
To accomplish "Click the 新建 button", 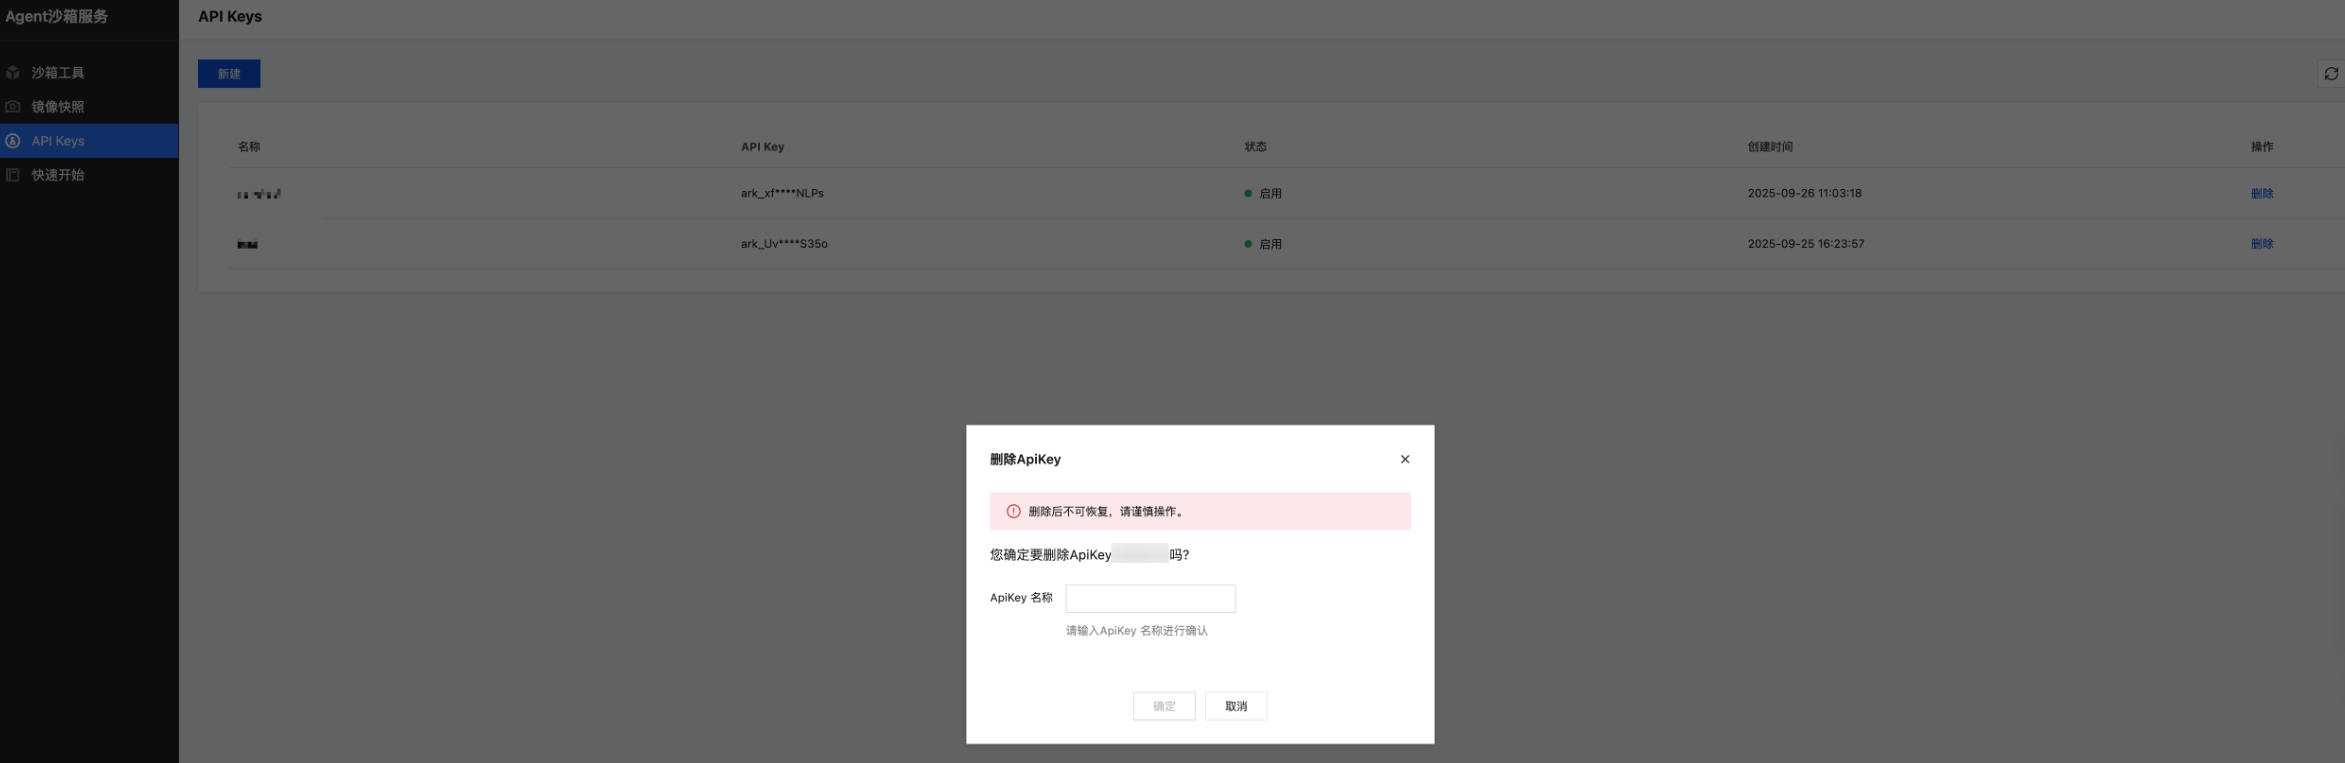I will pyautogui.click(x=229, y=74).
